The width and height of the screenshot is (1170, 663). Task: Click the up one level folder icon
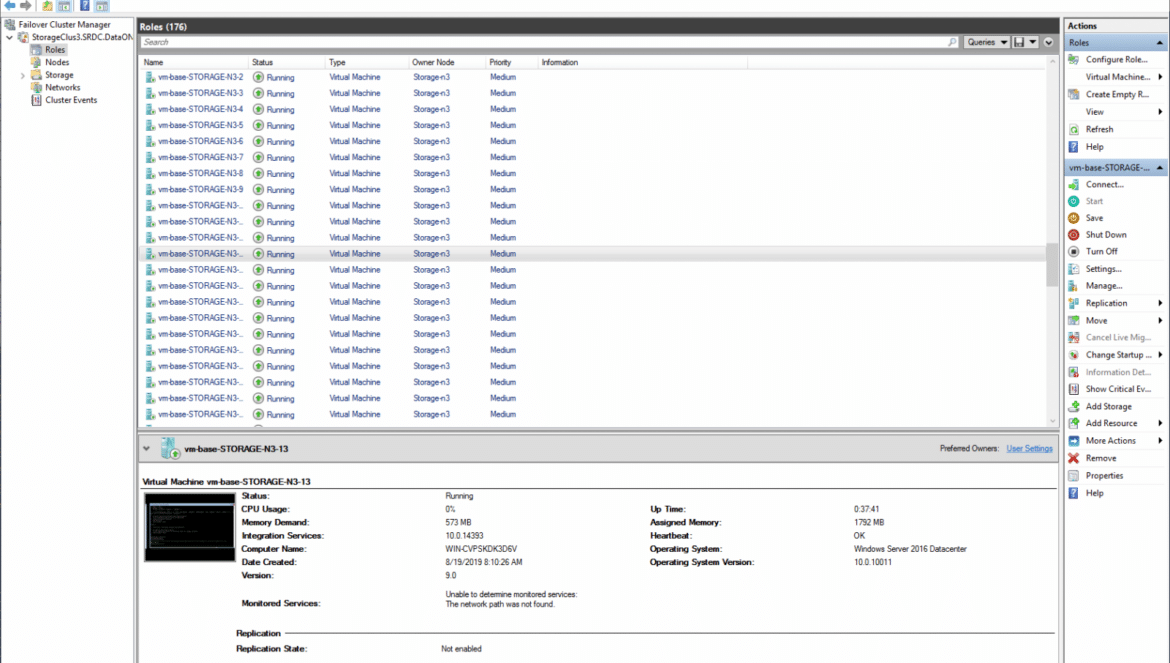47,6
